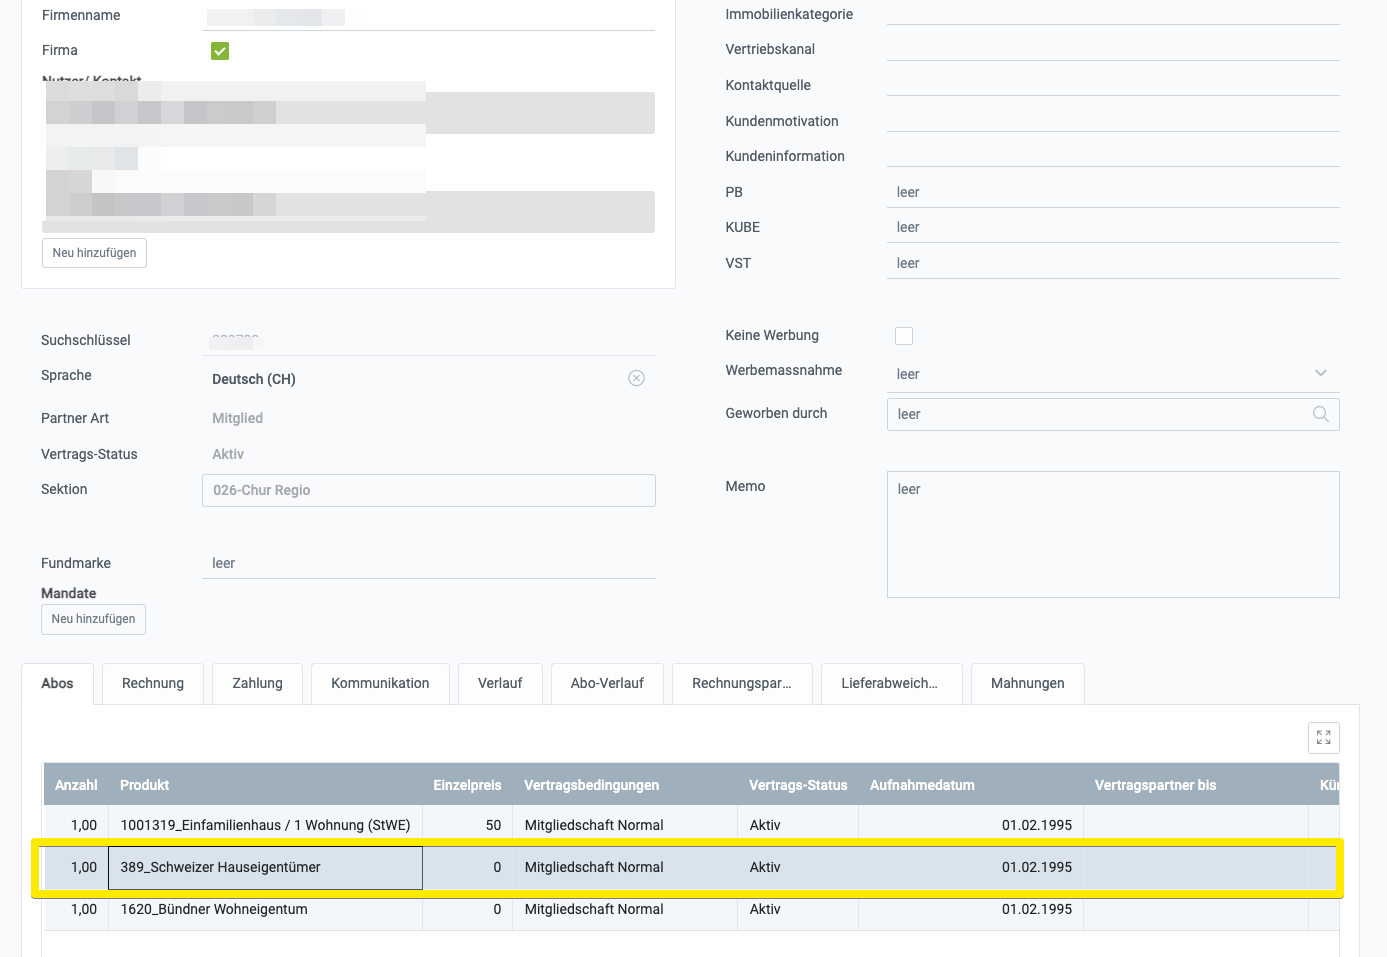This screenshot has height=957, width=1387.
Task: Click the Partner Art value Mitglied
Action: [237, 418]
